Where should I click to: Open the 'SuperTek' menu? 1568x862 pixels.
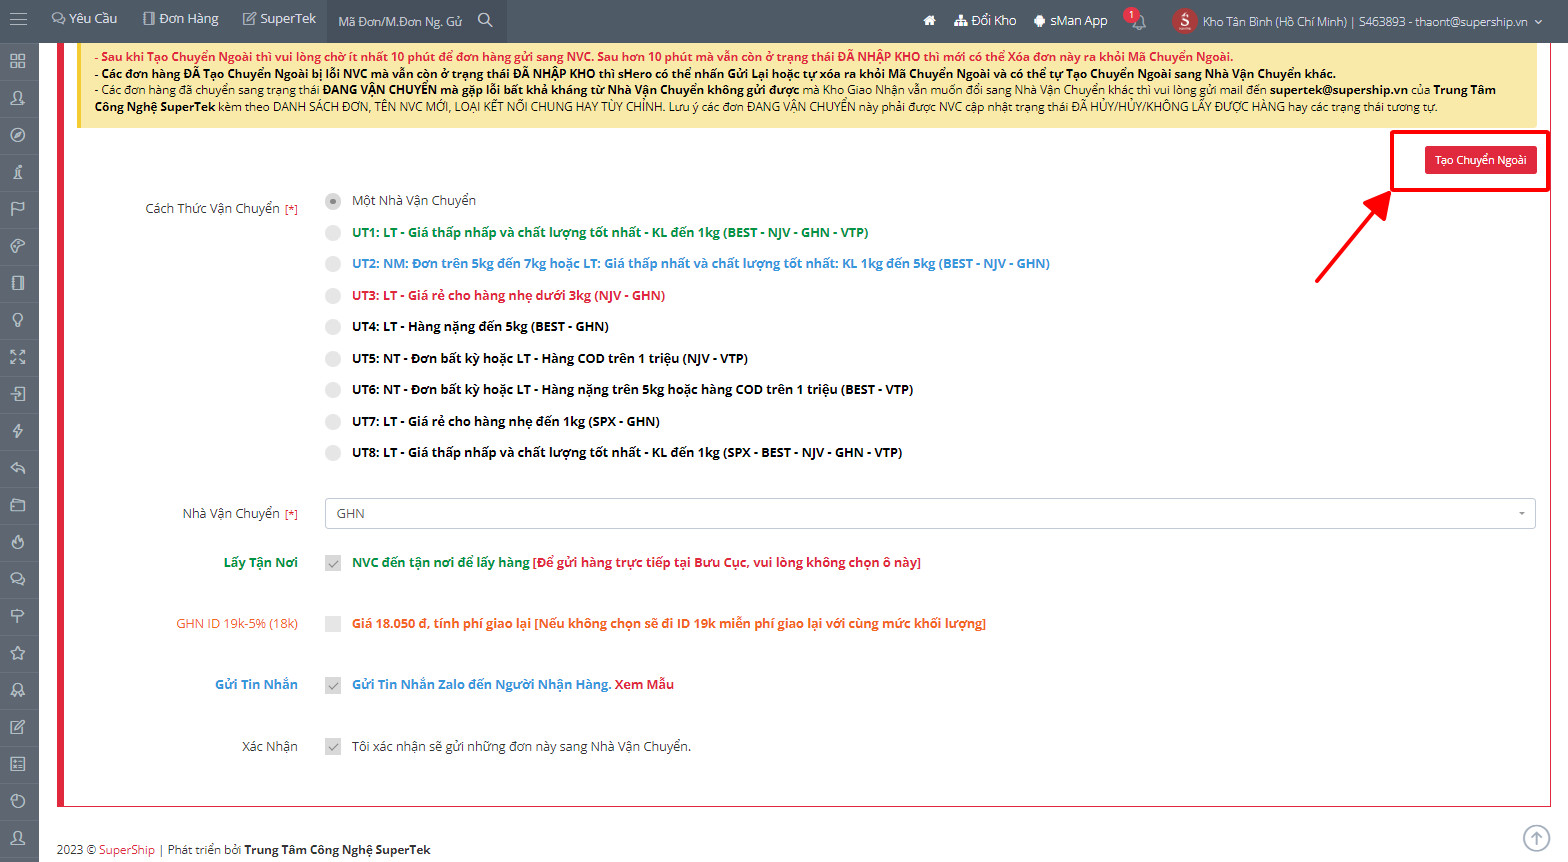279,19
